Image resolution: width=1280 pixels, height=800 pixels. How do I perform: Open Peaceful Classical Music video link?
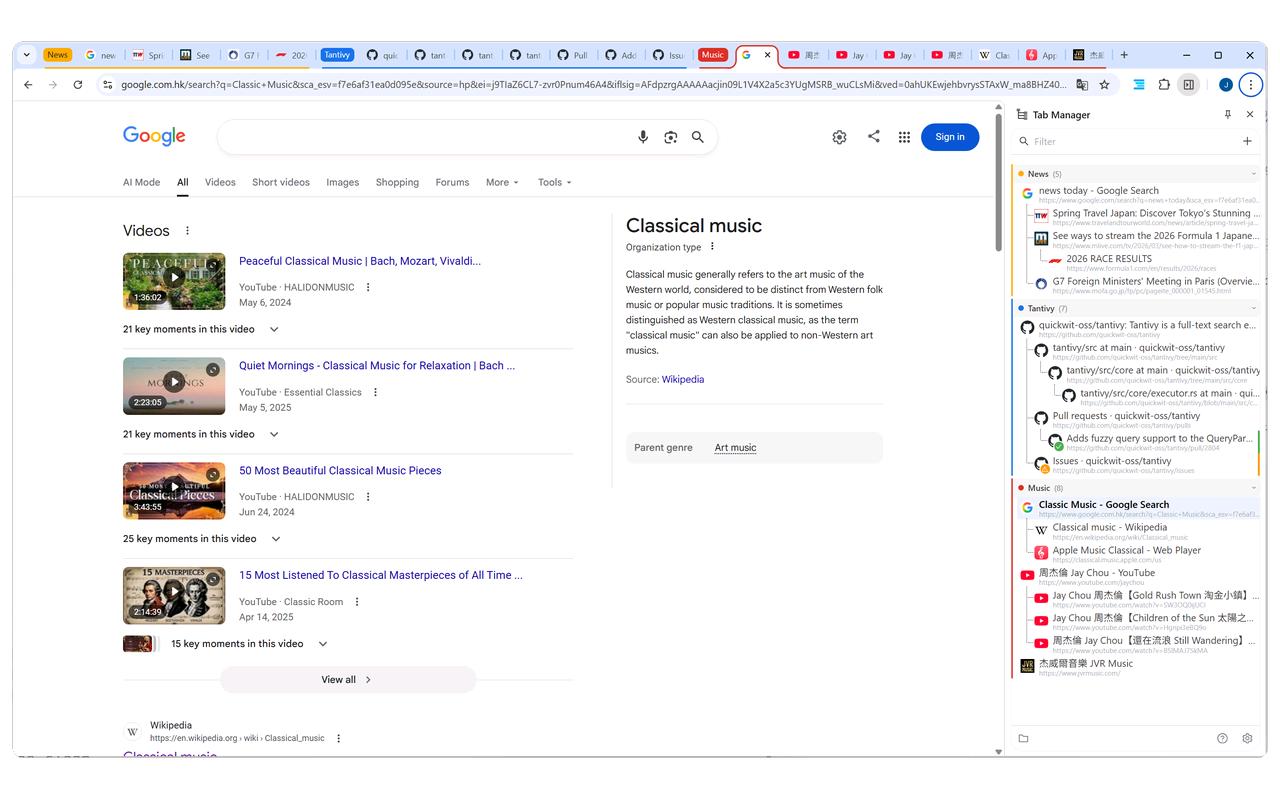pyautogui.click(x=360, y=261)
